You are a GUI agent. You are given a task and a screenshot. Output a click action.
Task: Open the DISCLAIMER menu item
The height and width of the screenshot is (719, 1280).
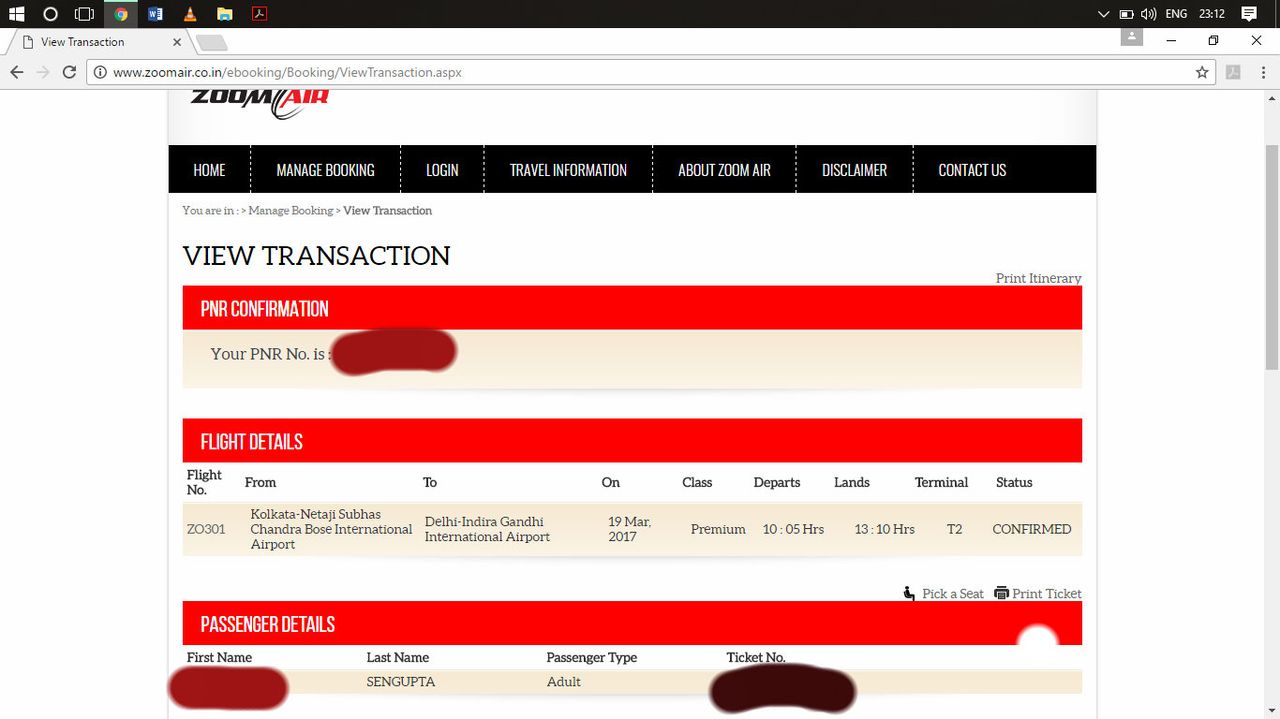854,170
